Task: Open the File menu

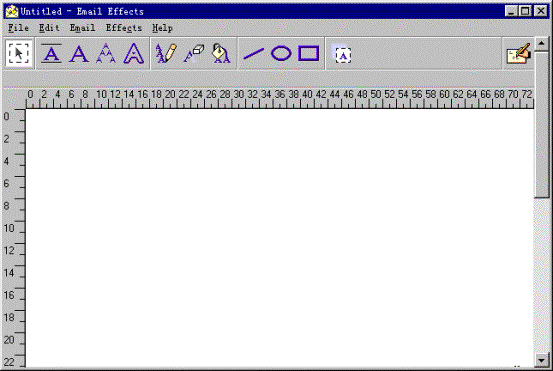Action: click(18, 28)
